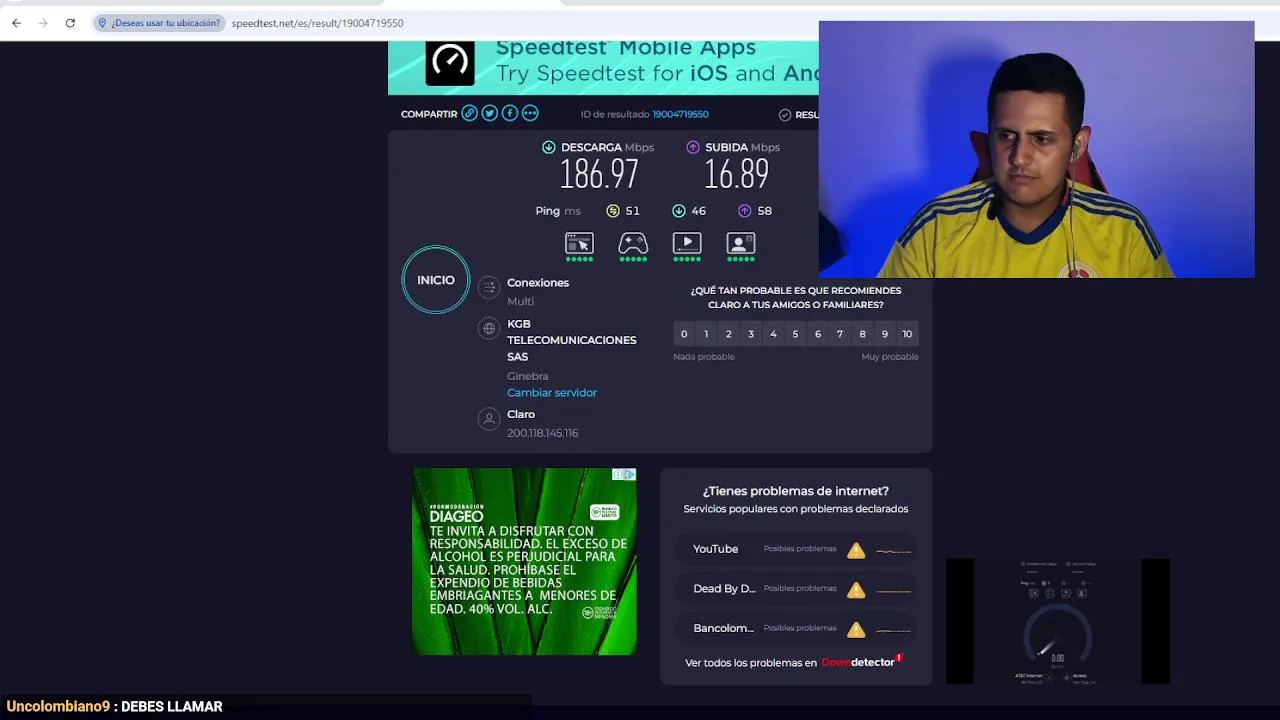Select rating 5 for Claro recommendation
The width and height of the screenshot is (1280, 720).
795,334
